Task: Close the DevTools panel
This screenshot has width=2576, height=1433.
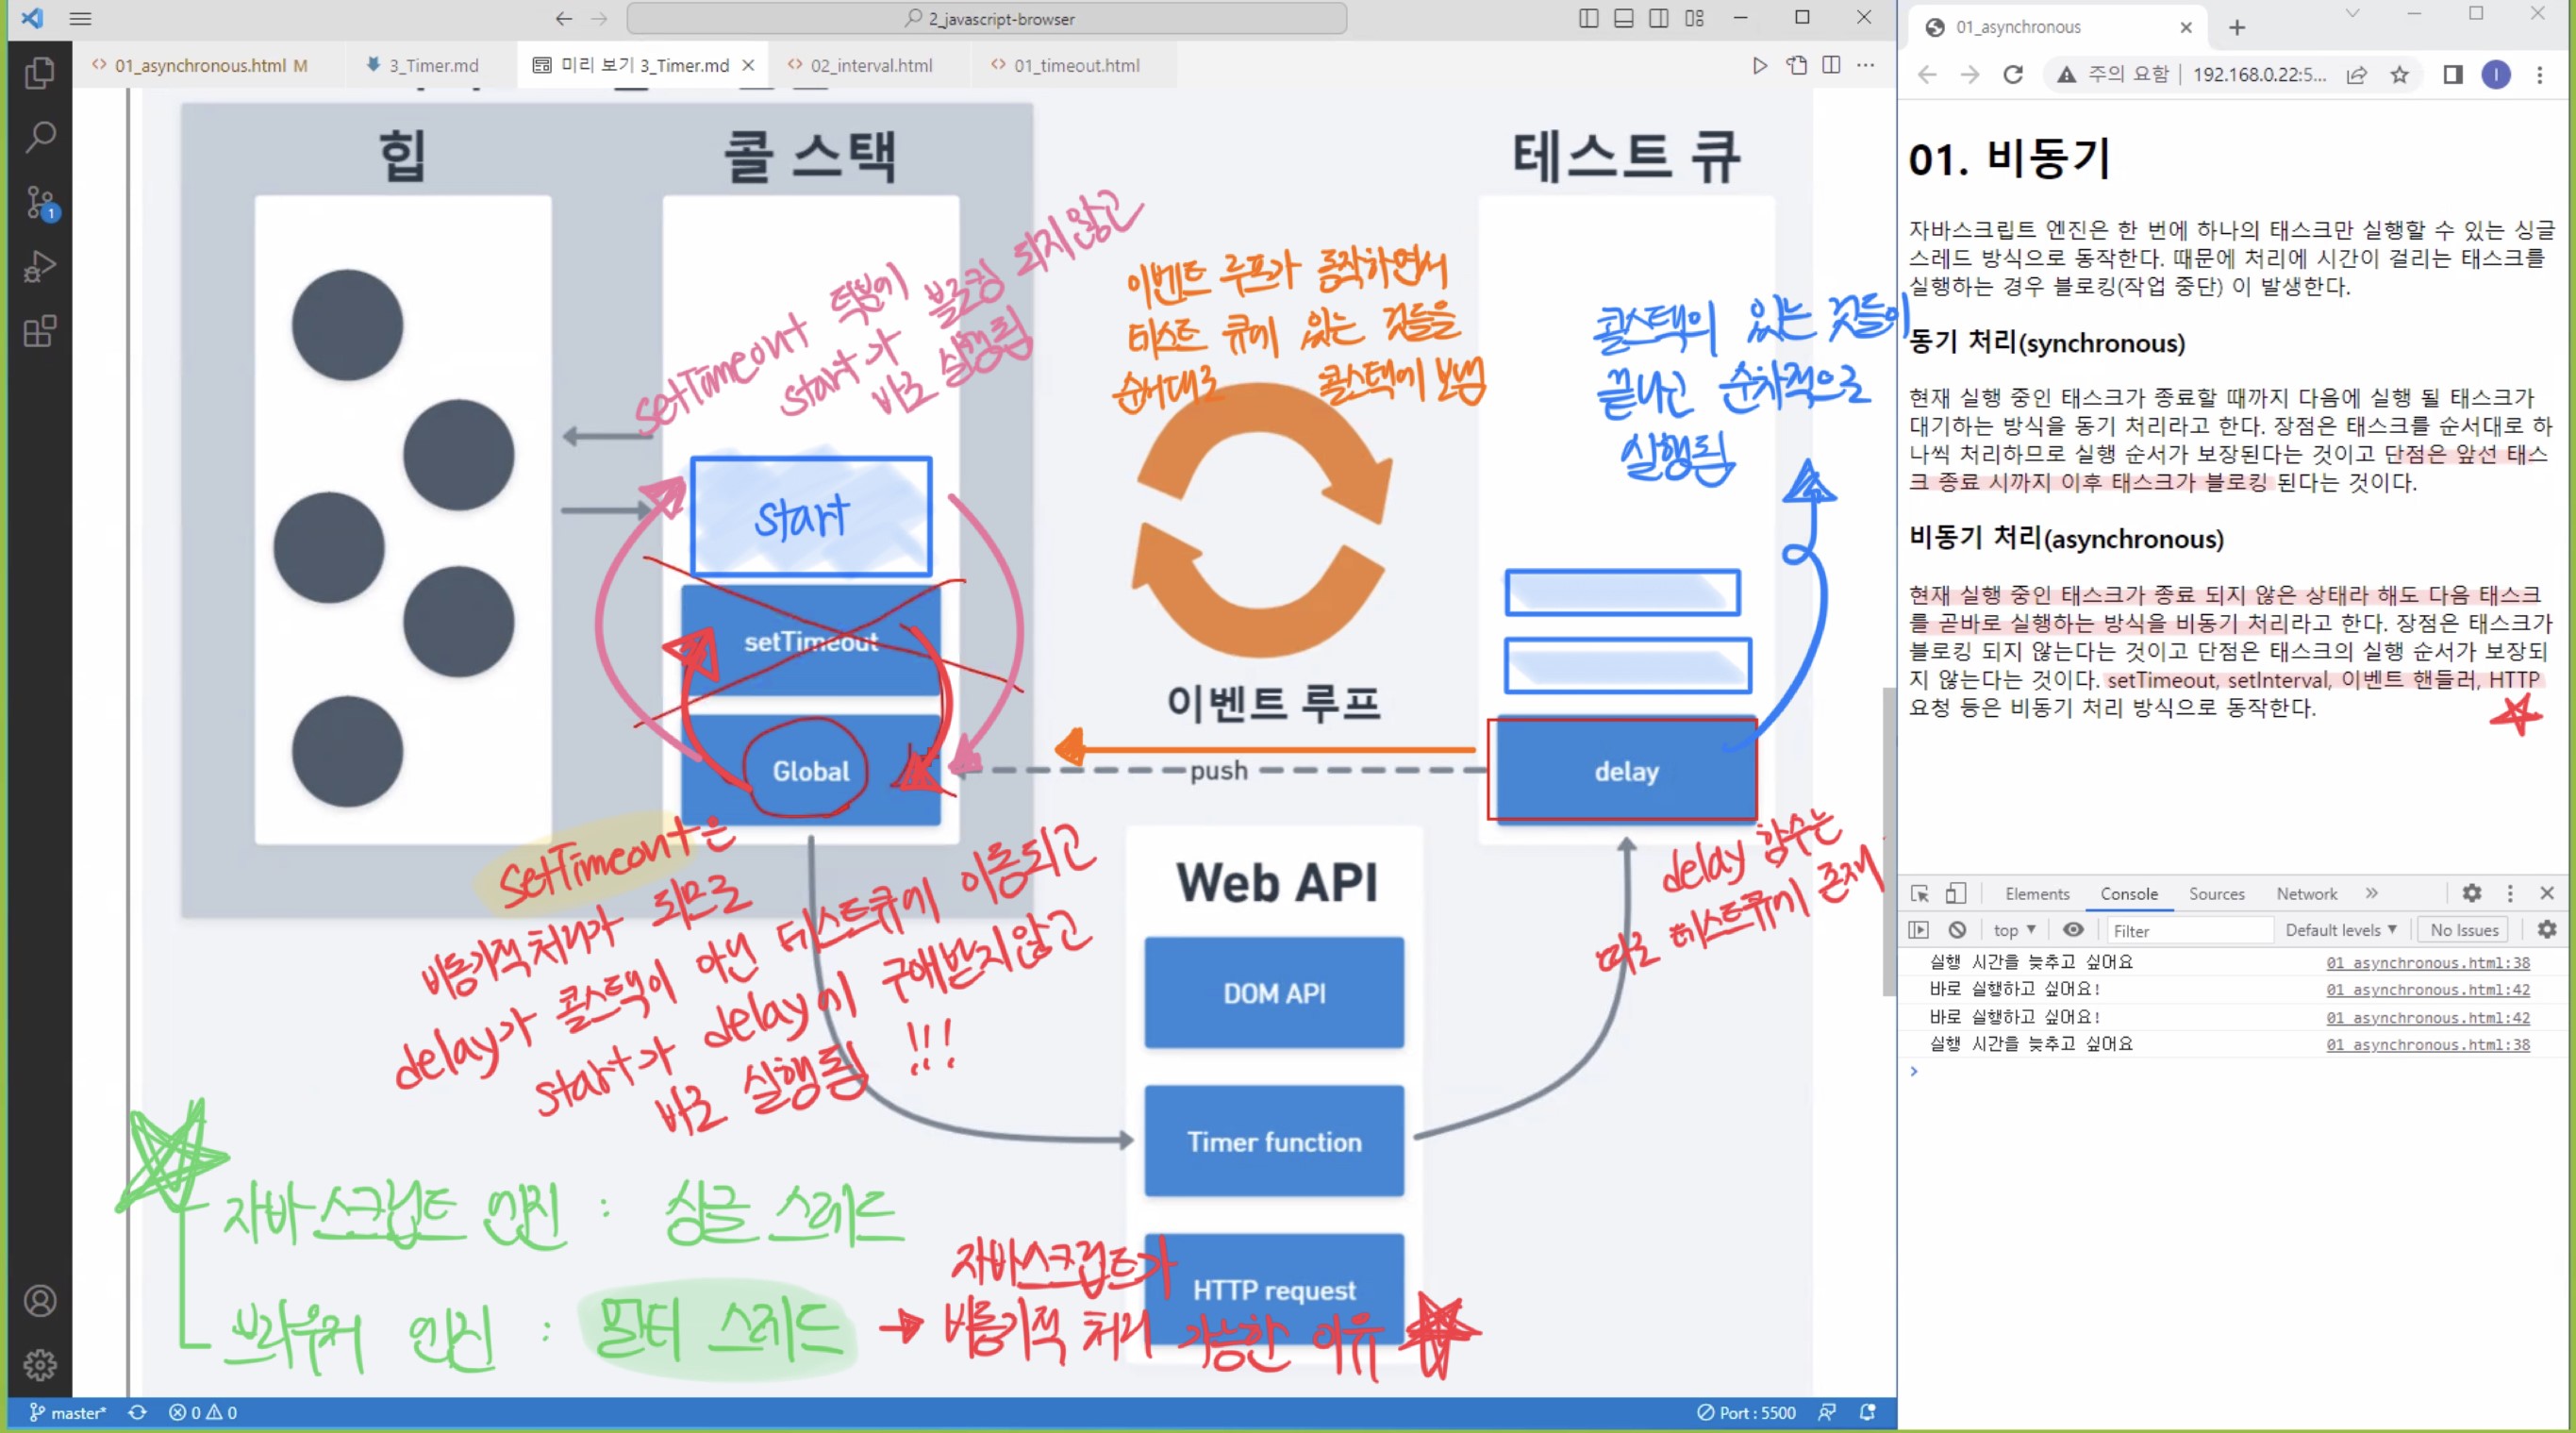Action: tap(2547, 893)
